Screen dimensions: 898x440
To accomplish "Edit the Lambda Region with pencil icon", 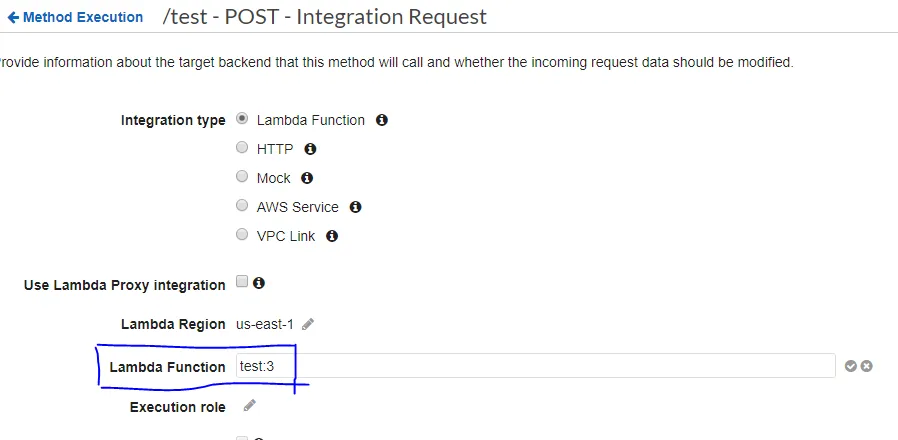I will [x=309, y=324].
